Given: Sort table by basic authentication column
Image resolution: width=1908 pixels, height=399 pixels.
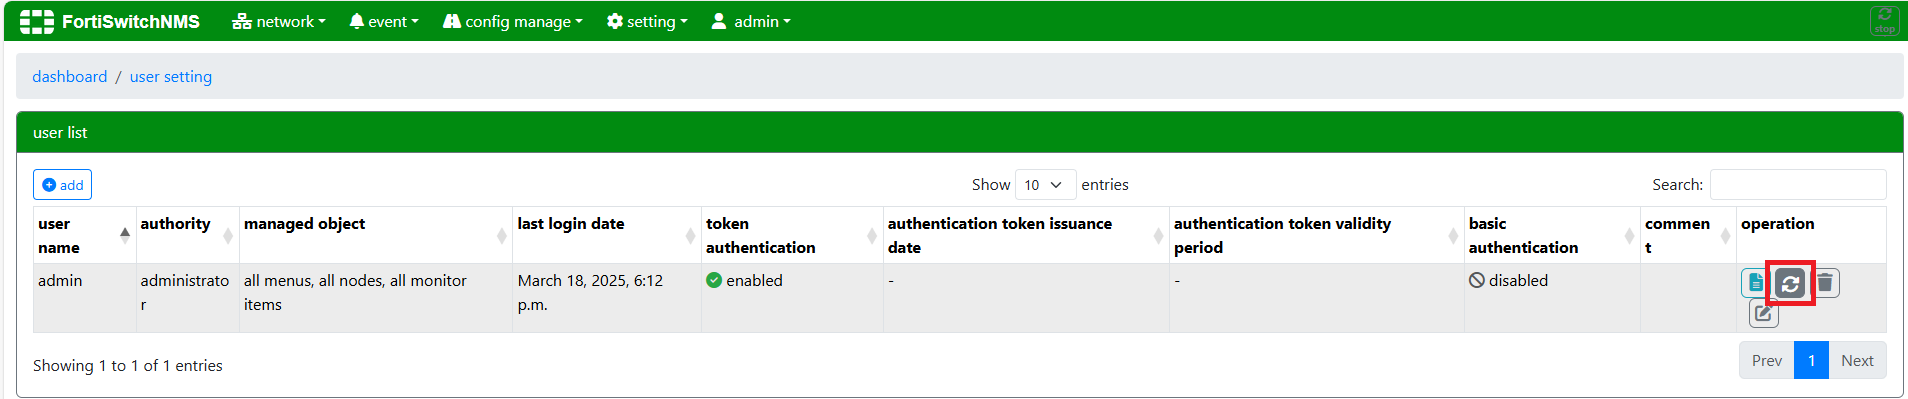Looking at the screenshot, I should click(1552, 235).
